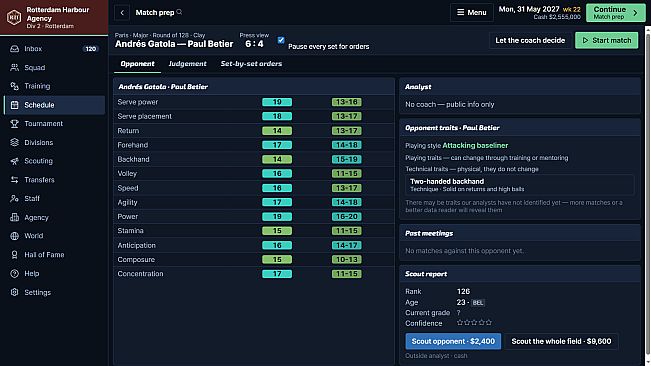Screen dimensions: 651x366
Task: Switch to the Judgement tab
Action: coord(187,63)
